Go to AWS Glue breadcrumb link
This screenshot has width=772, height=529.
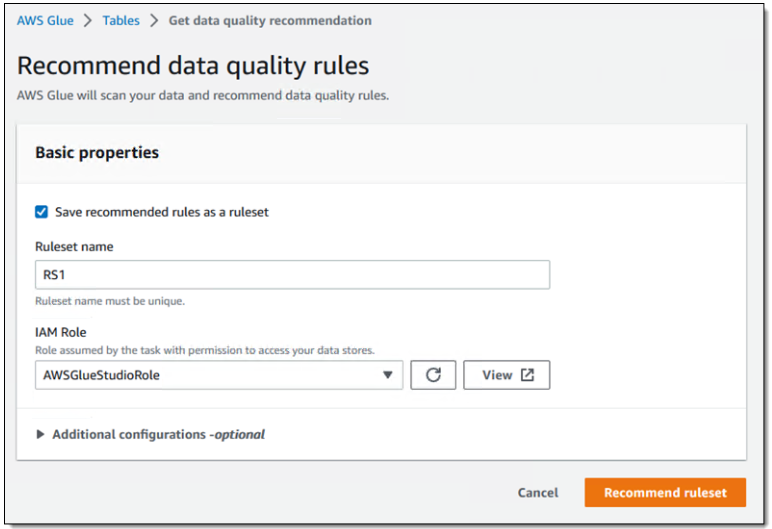[x=45, y=21]
